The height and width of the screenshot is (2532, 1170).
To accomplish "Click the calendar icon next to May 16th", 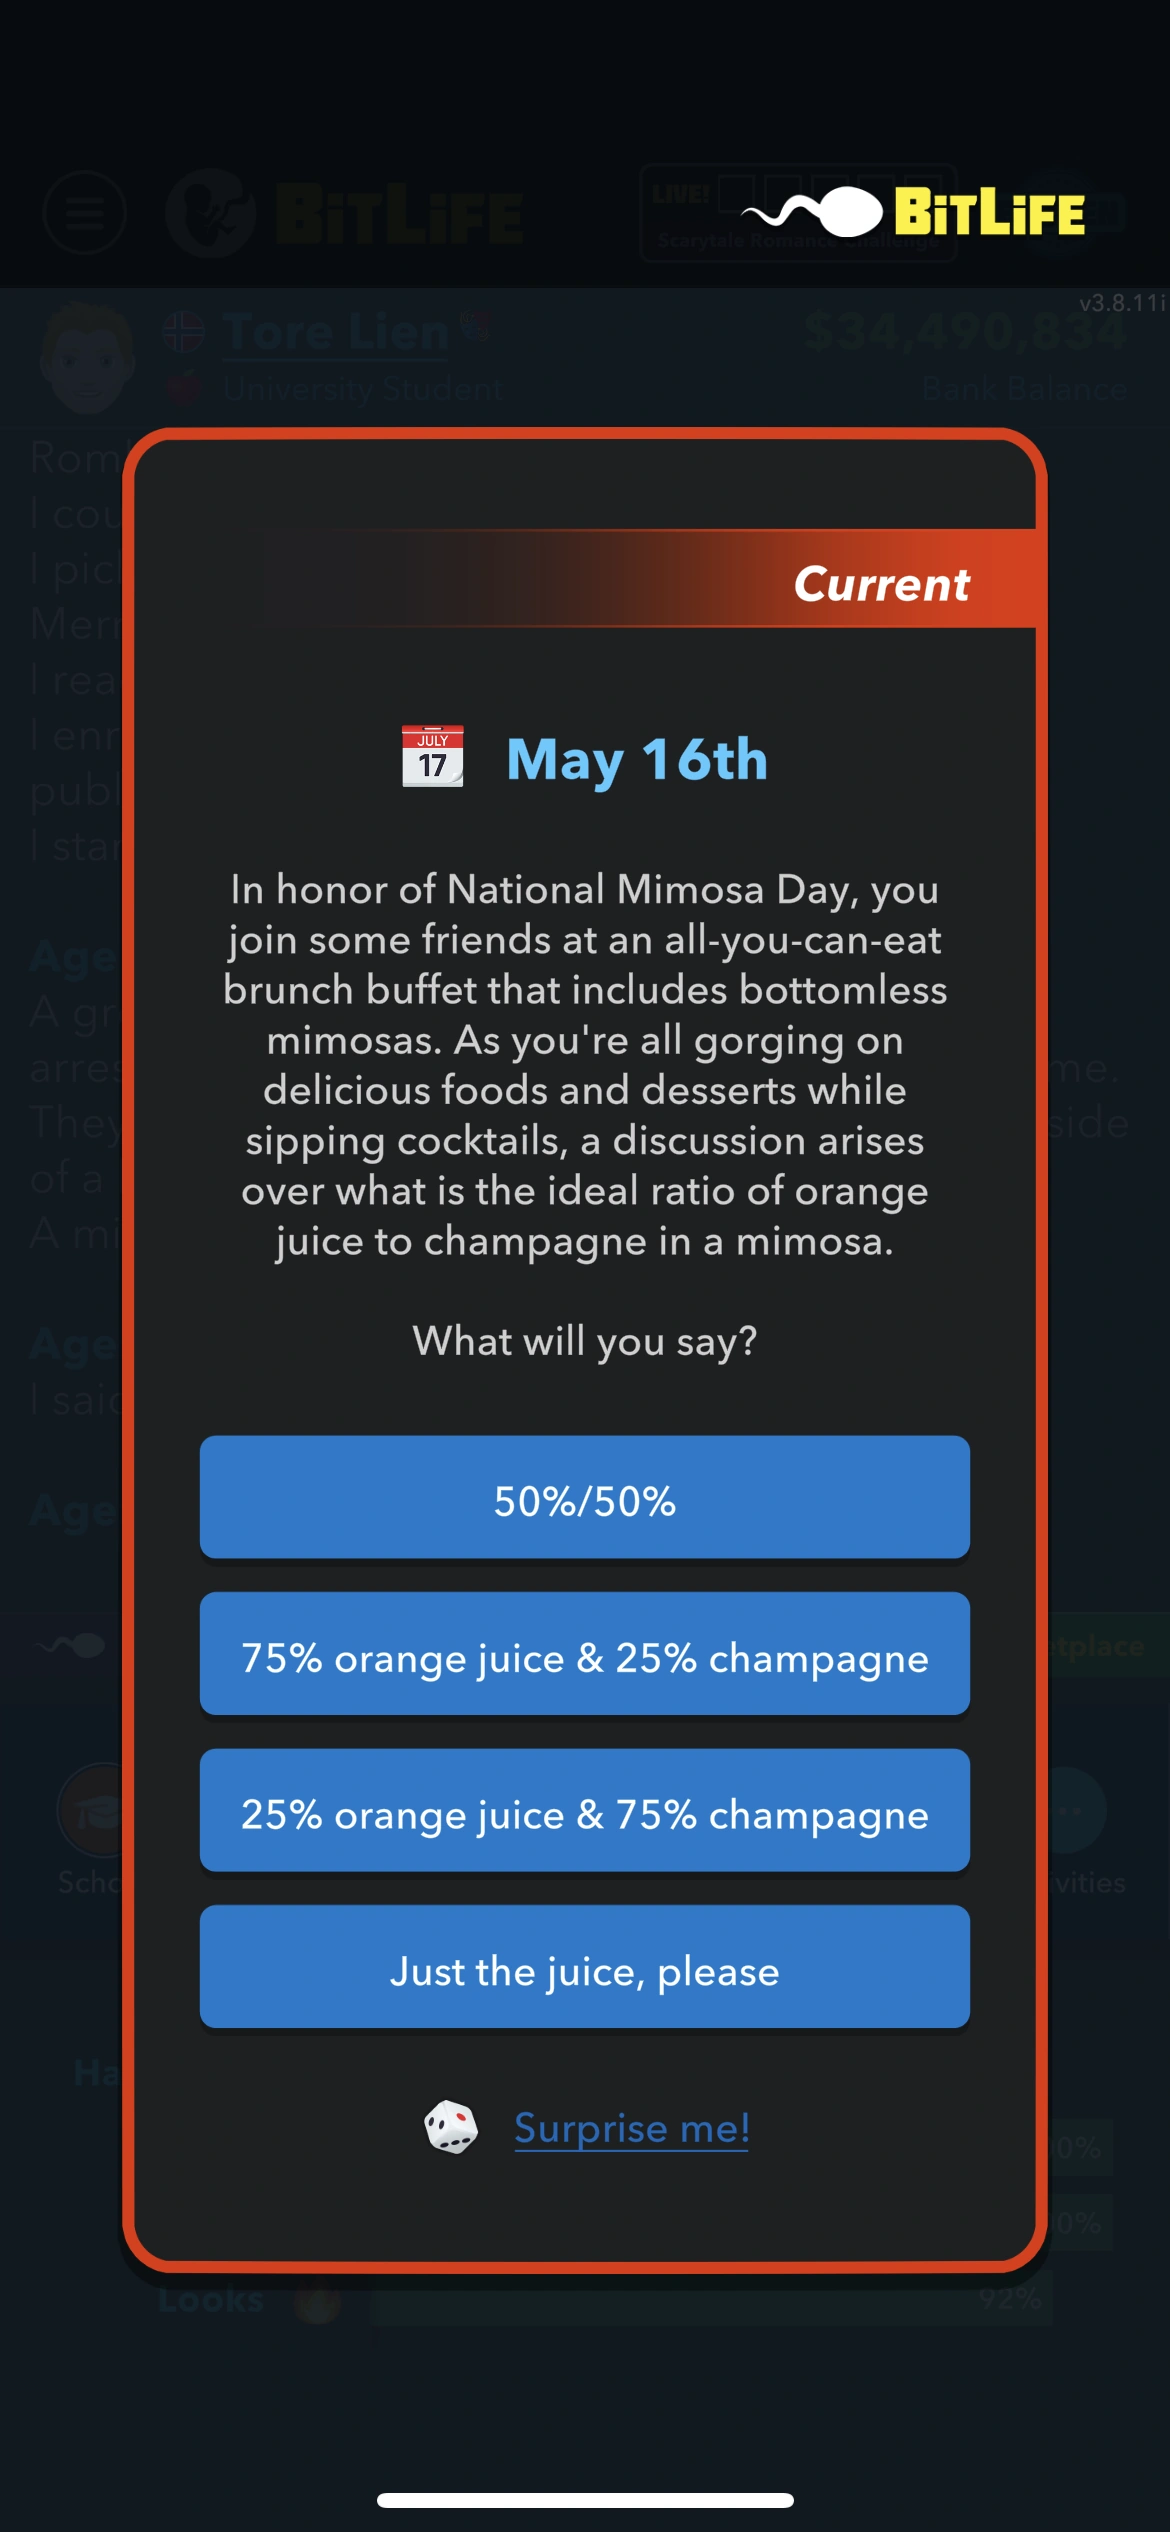I will (432, 757).
